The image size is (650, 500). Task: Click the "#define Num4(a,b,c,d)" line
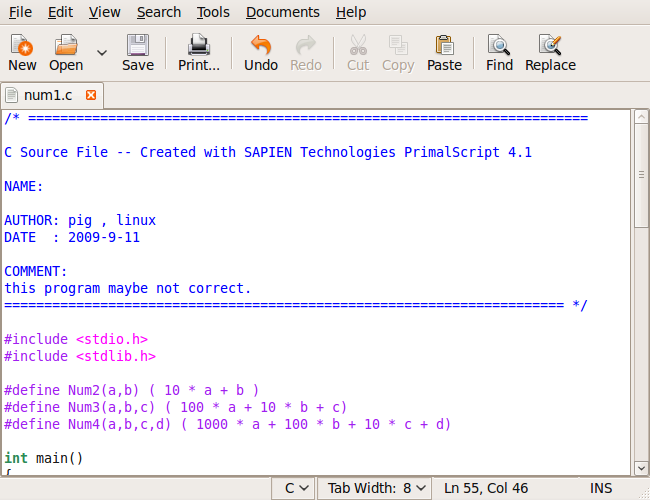point(227,424)
